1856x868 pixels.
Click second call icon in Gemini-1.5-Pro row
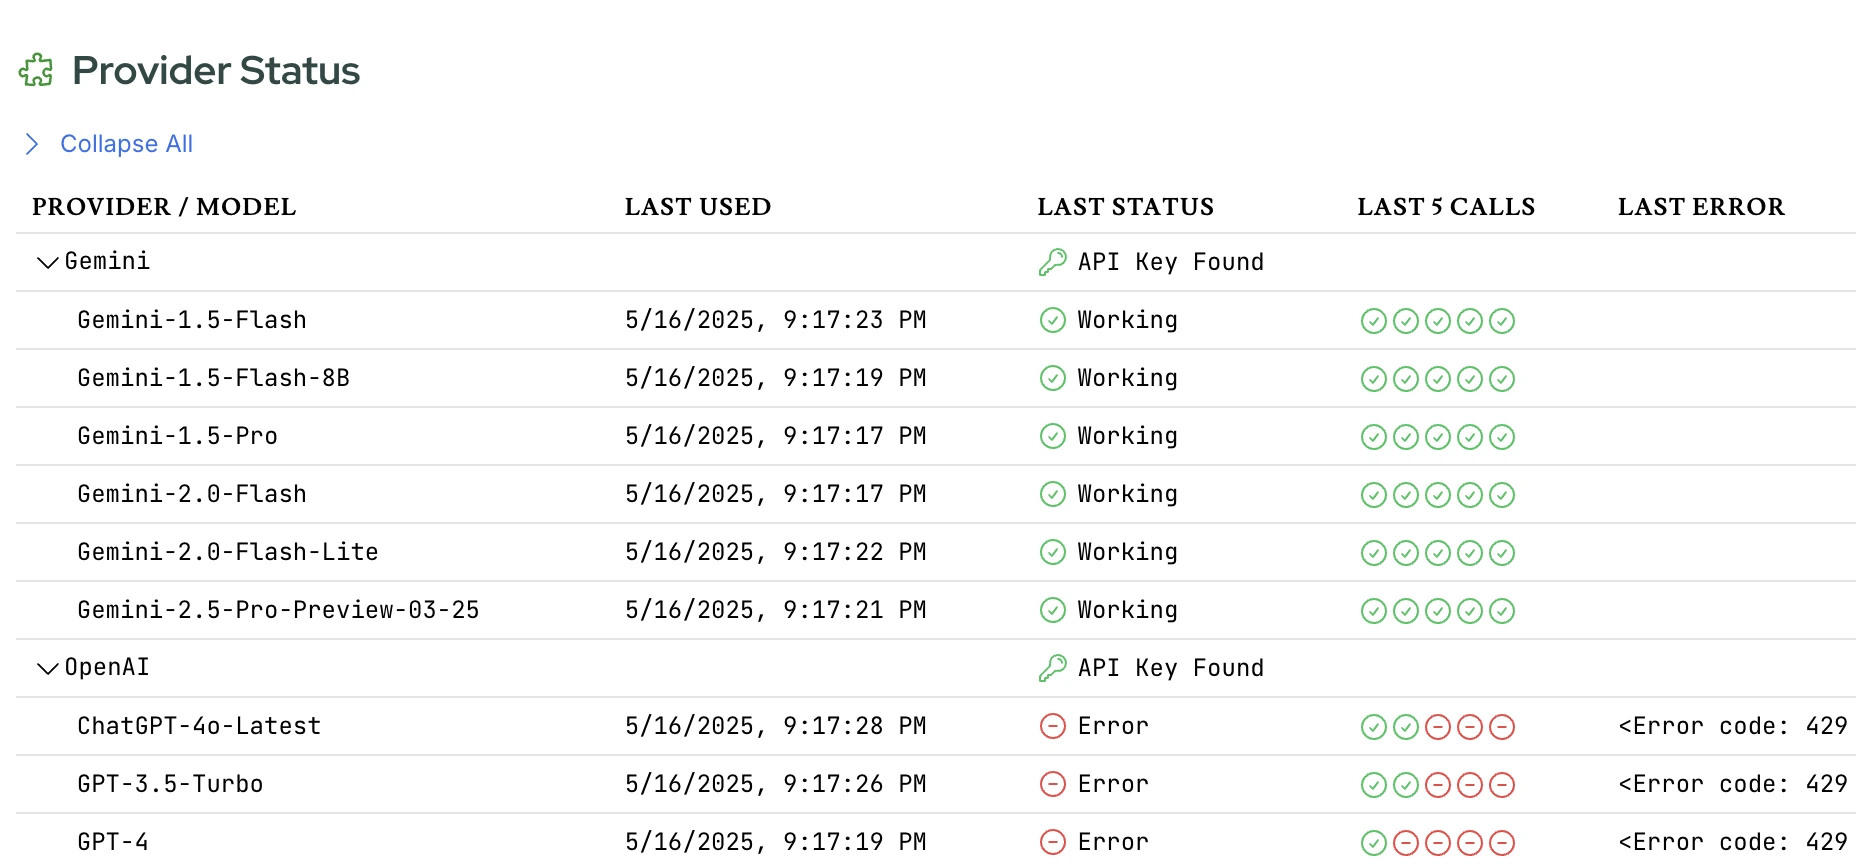[x=1406, y=437]
